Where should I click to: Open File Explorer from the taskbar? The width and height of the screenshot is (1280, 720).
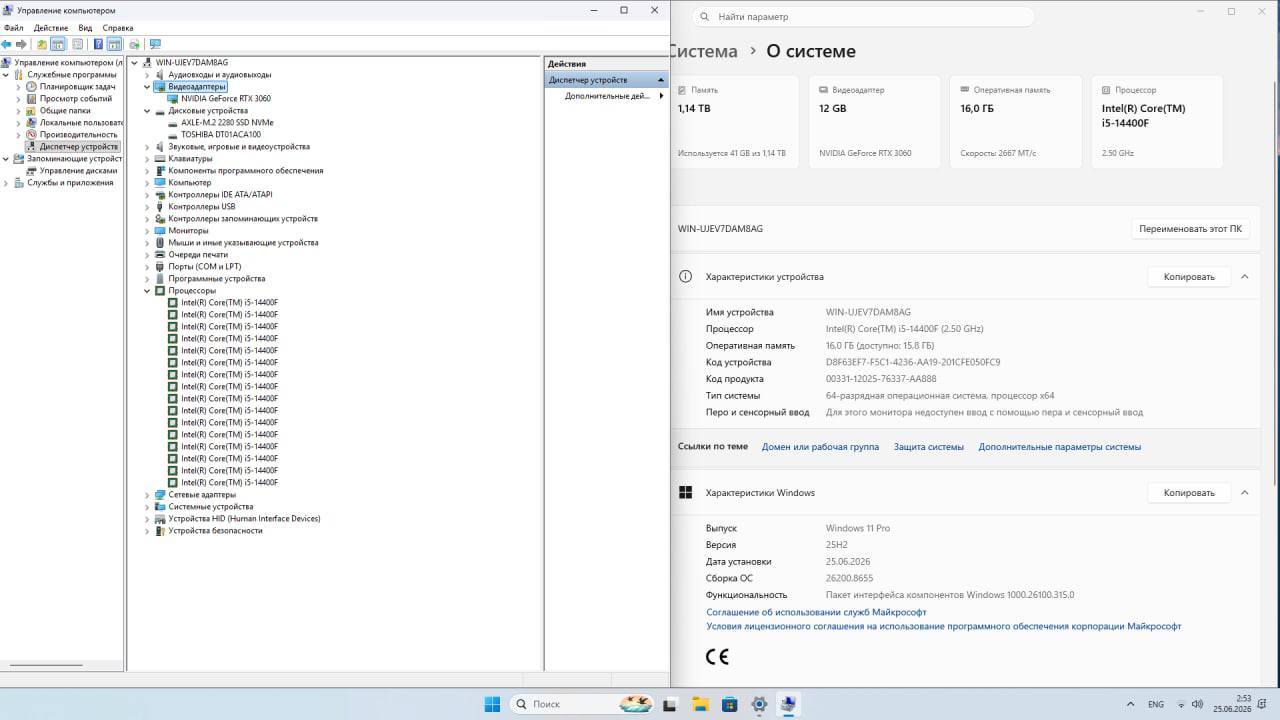tap(700, 704)
